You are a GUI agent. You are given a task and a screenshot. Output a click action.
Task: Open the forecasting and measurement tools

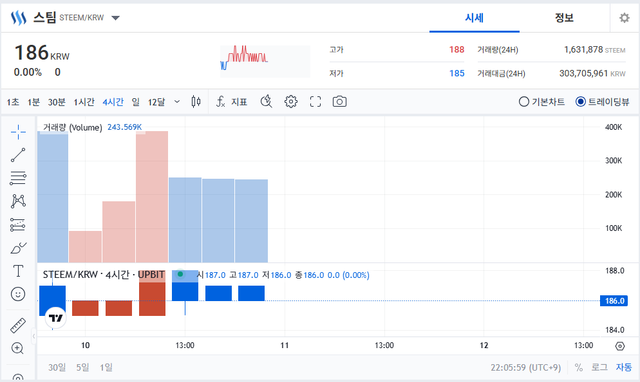(18, 224)
